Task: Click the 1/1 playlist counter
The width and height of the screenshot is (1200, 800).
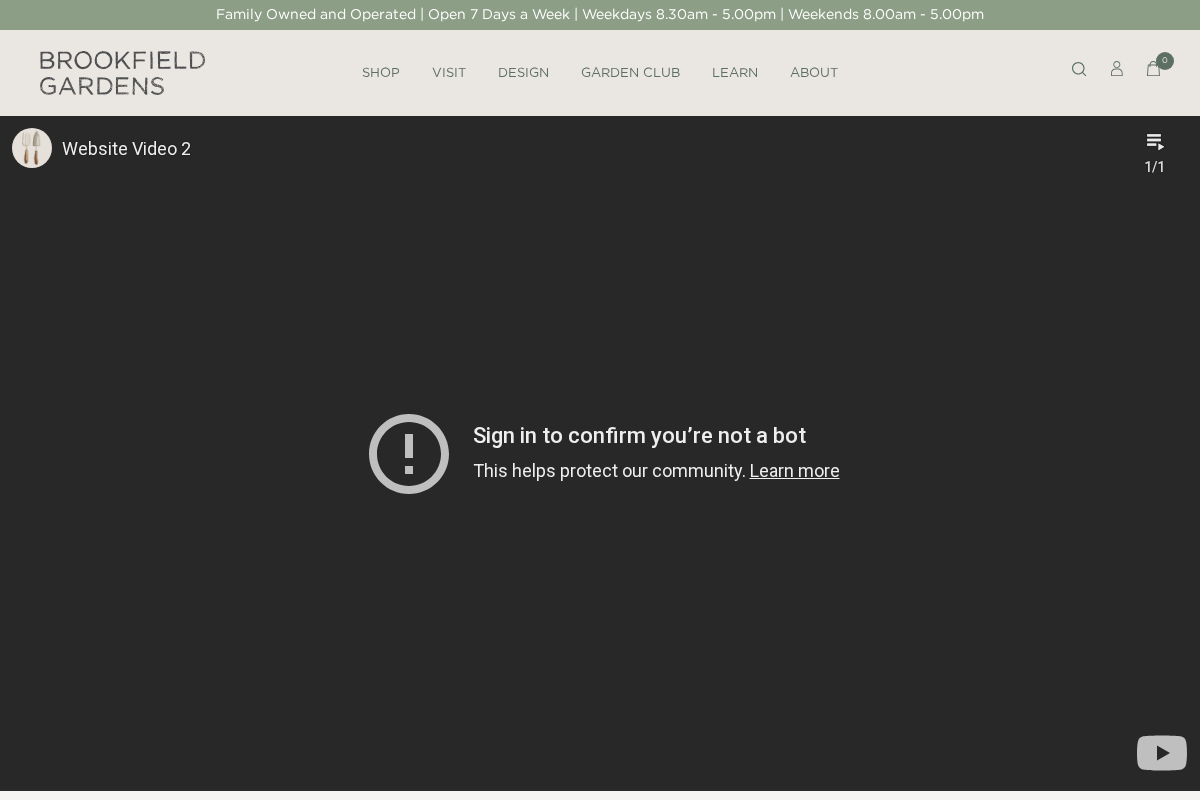Action: [1154, 167]
